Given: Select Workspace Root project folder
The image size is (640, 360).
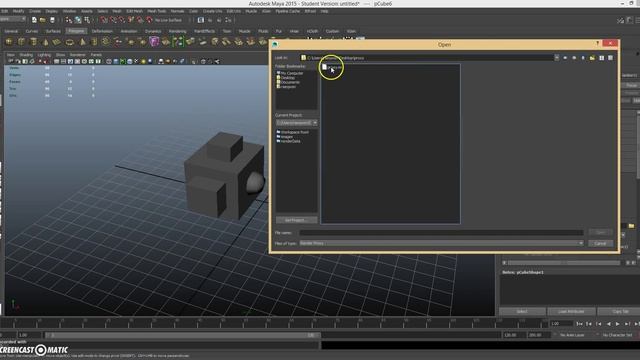Looking at the screenshot, I should click(294, 132).
